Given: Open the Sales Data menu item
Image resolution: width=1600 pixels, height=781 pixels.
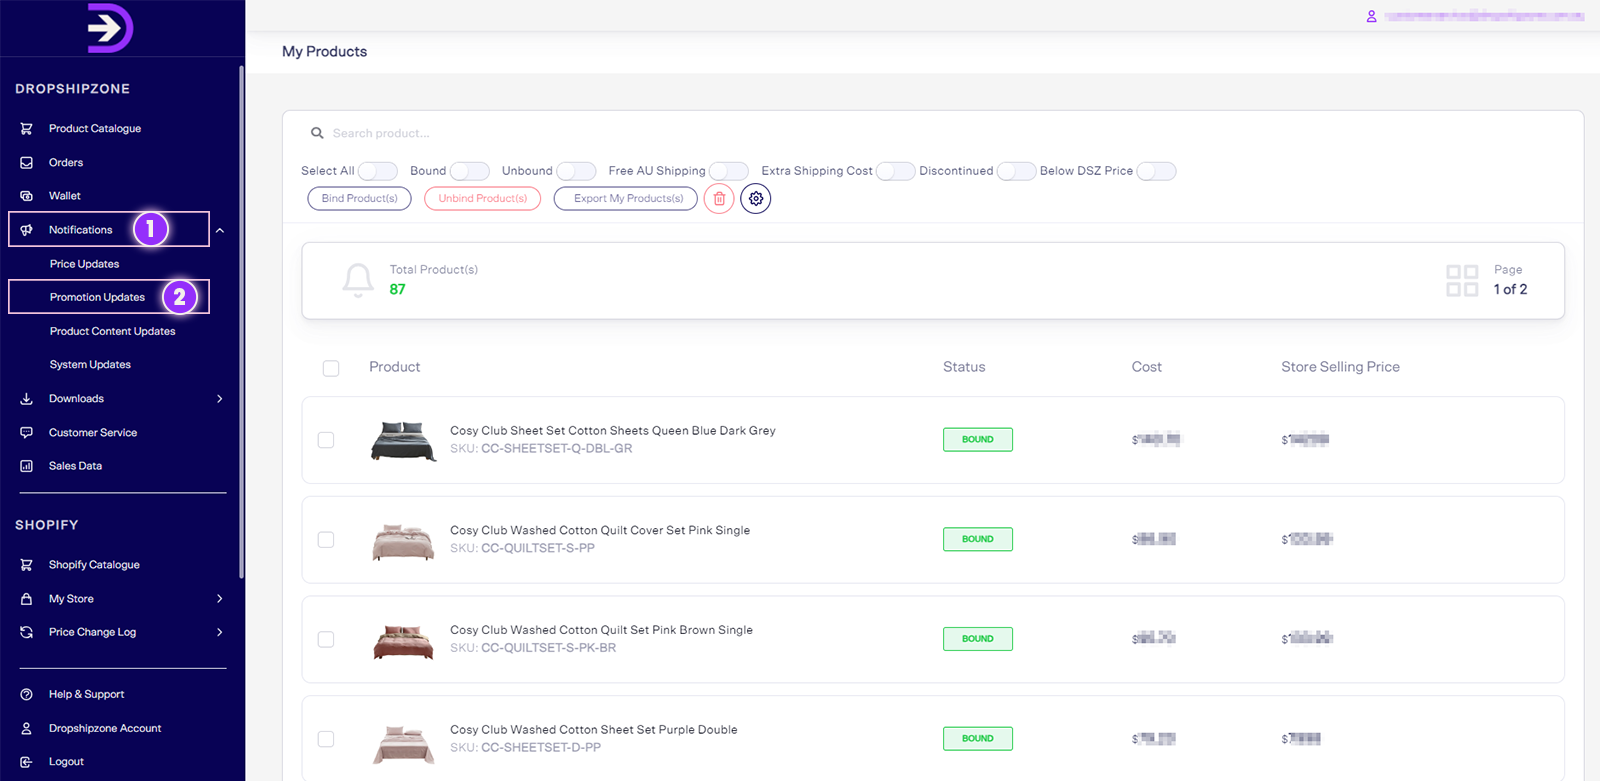Looking at the screenshot, I should coord(76,466).
